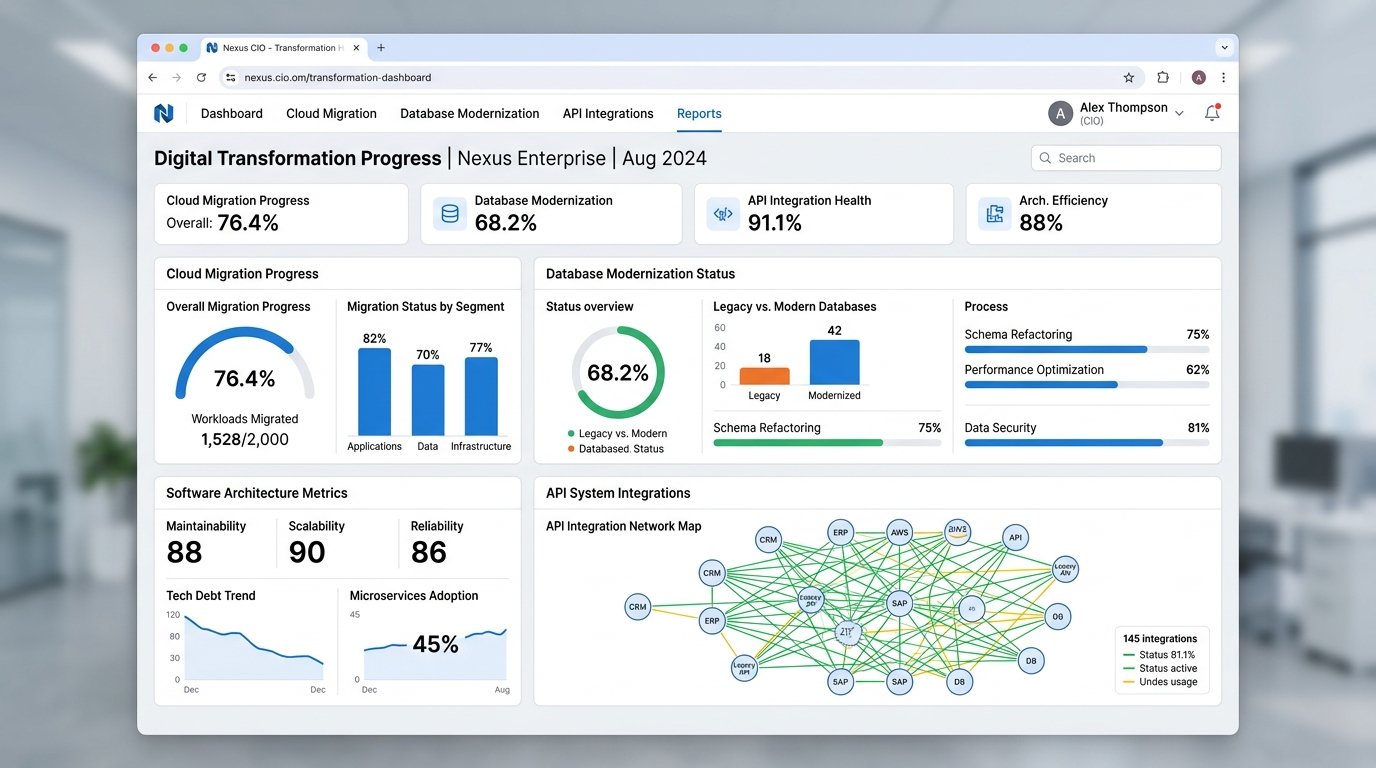
Task: Click the API Integration Health card icon
Action: coord(722,213)
